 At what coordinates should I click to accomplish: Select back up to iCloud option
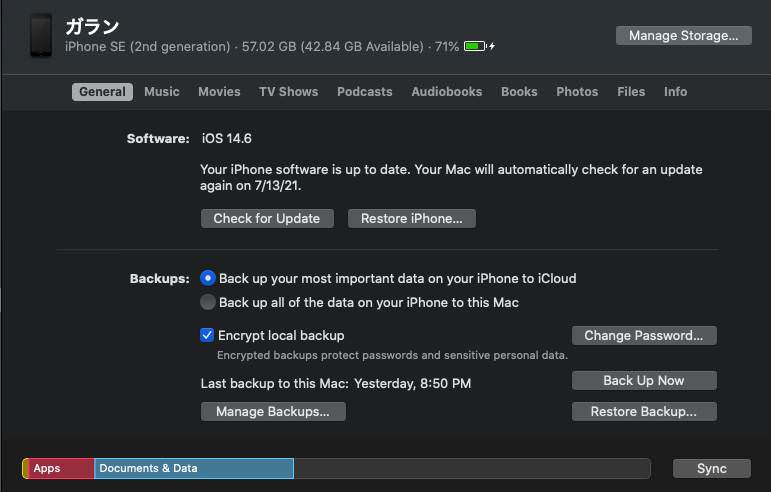tap(208, 278)
